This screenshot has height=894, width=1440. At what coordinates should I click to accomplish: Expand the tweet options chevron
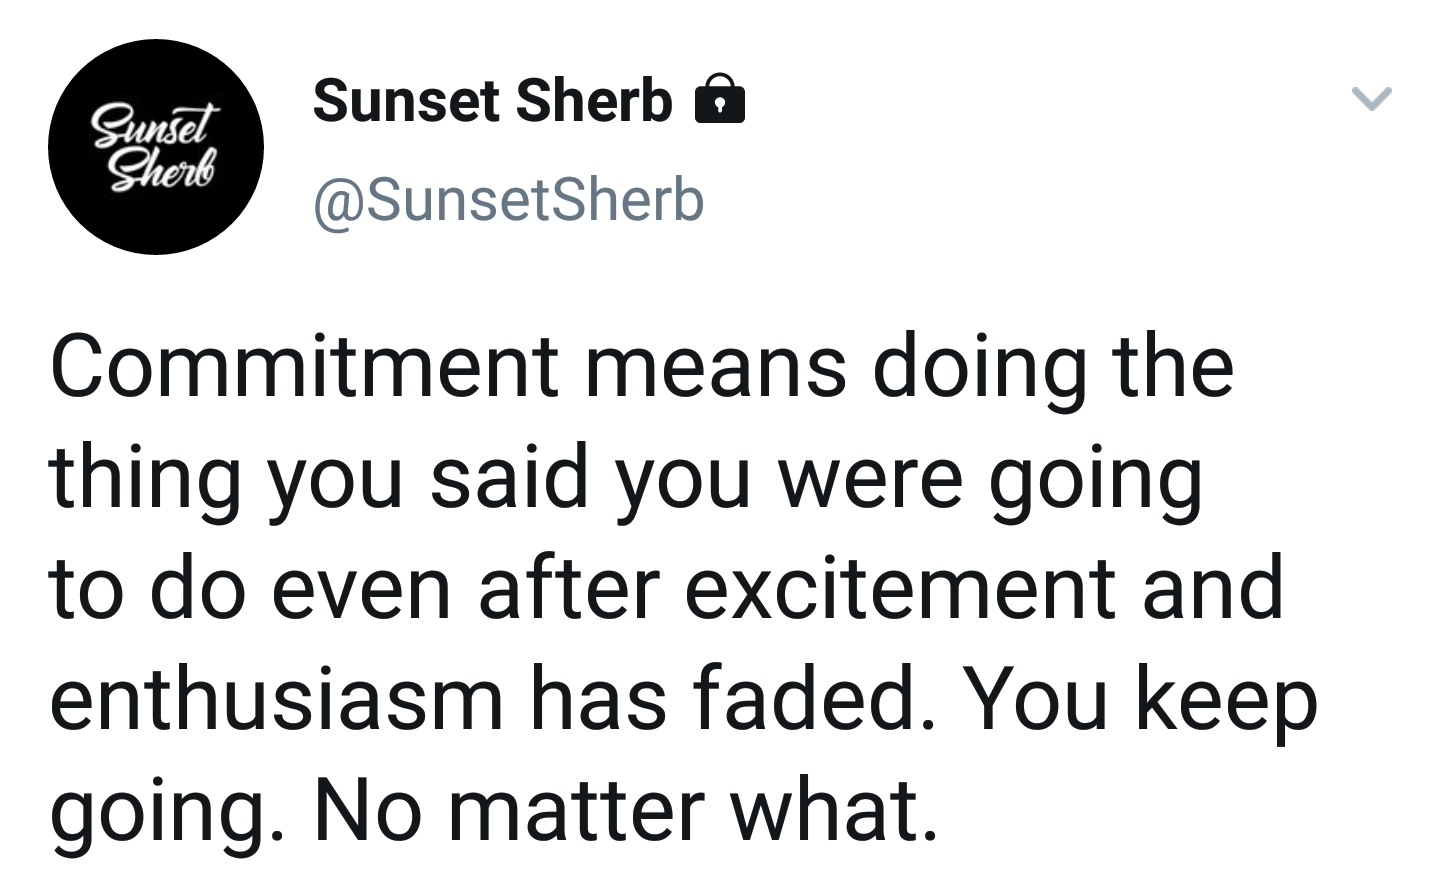pos(1371,98)
